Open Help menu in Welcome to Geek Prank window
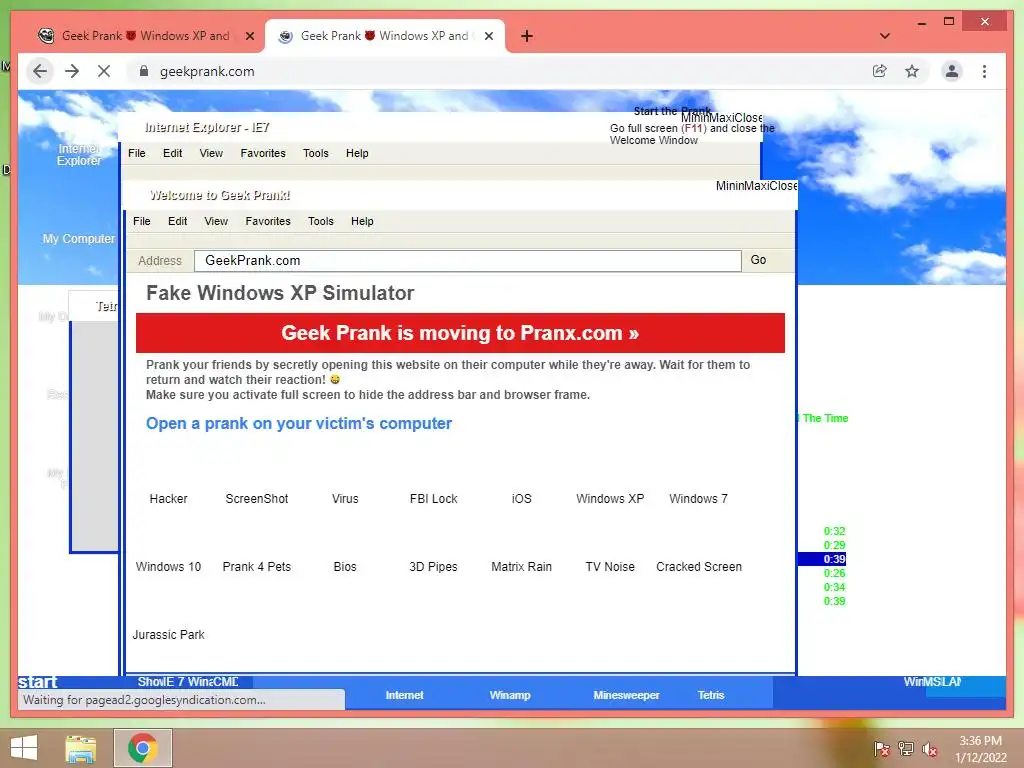Viewport: 1024px width, 768px height. coord(362,221)
